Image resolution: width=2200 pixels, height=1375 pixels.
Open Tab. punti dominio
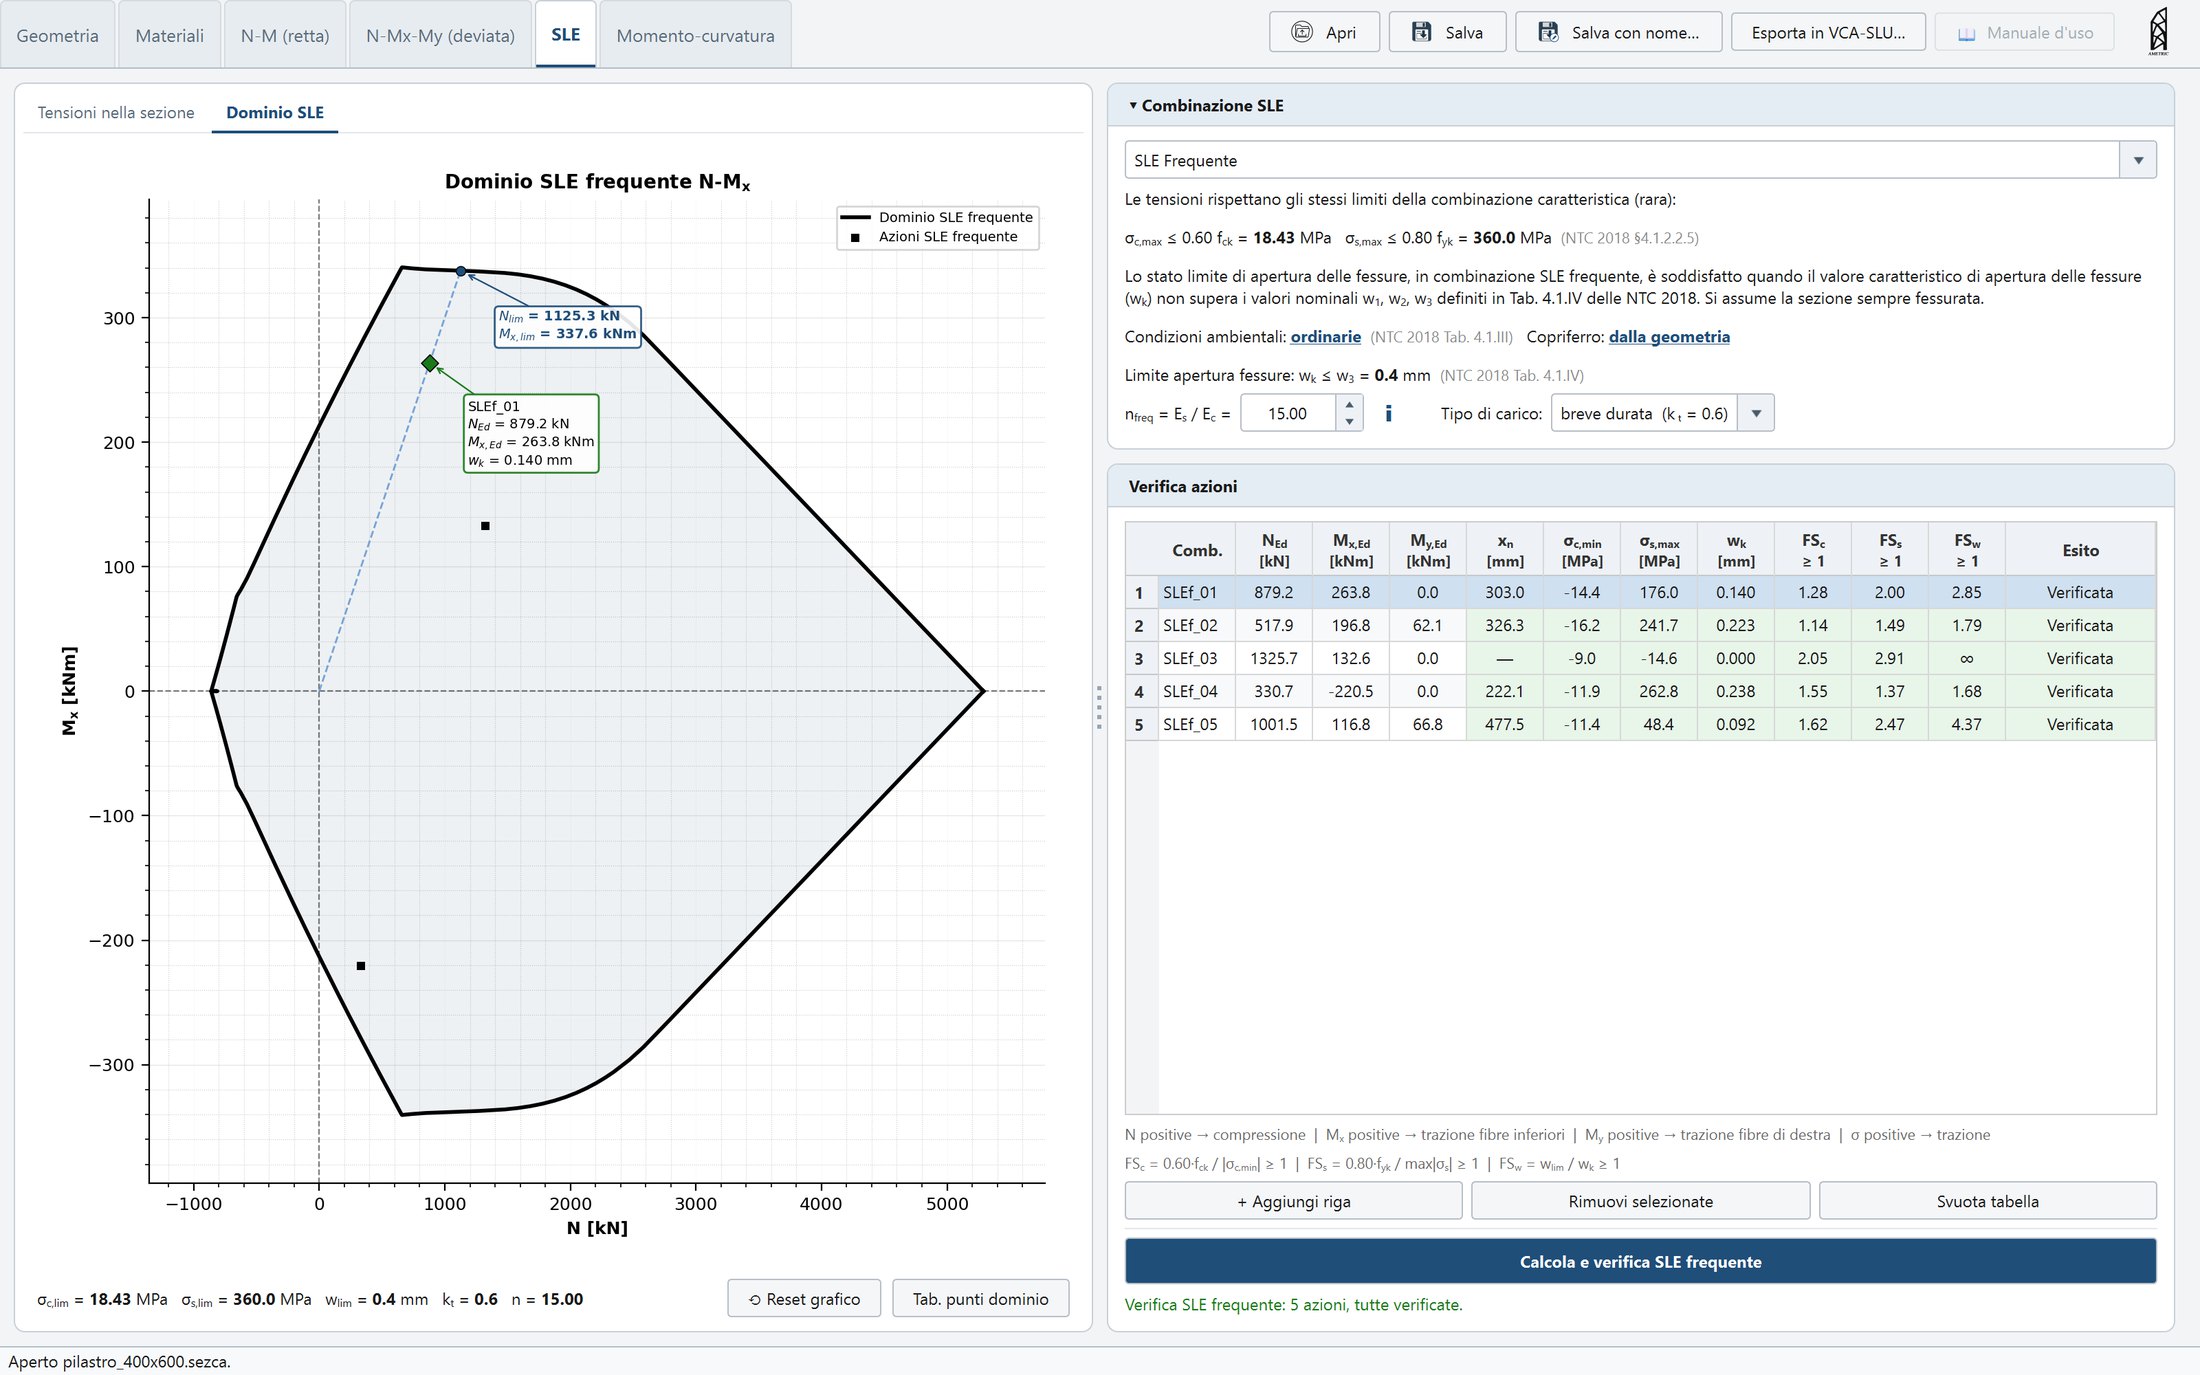980,1298
